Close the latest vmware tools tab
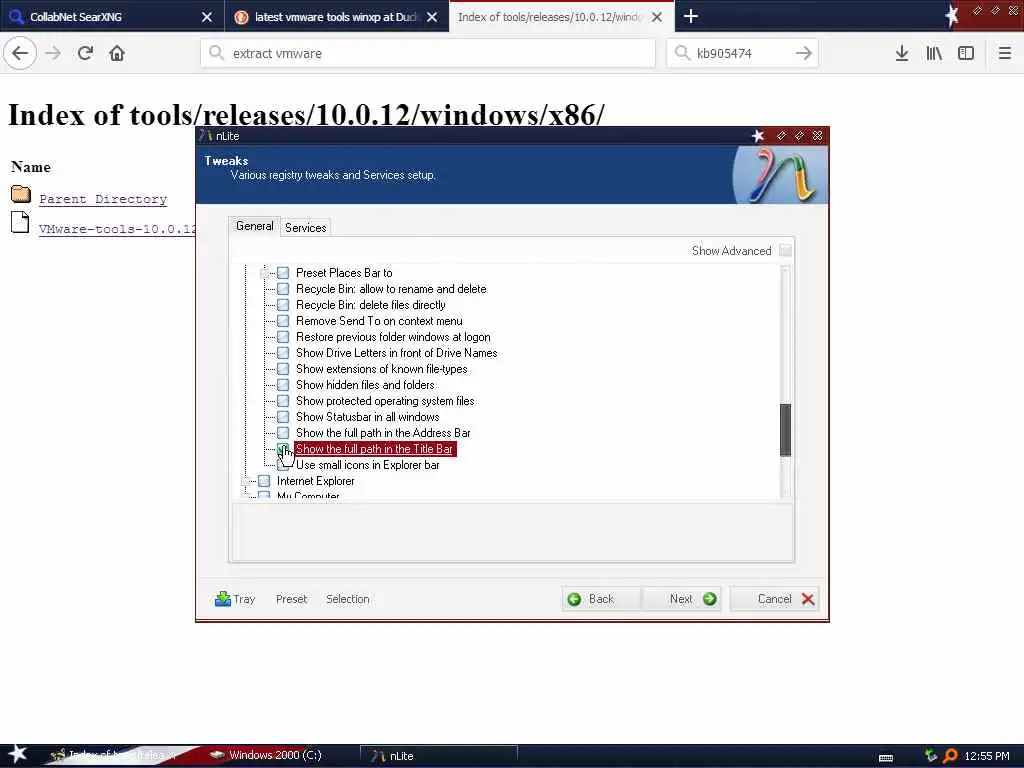This screenshot has width=1024, height=768. pyautogui.click(x=432, y=17)
